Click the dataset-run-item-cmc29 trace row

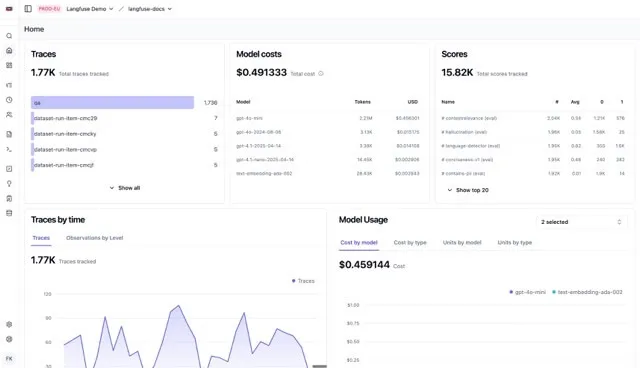124,118
